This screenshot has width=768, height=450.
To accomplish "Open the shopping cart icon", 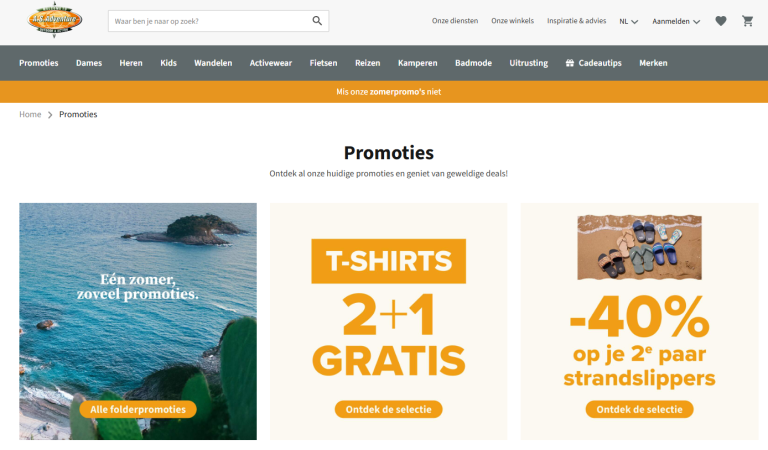I will (747, 21).
